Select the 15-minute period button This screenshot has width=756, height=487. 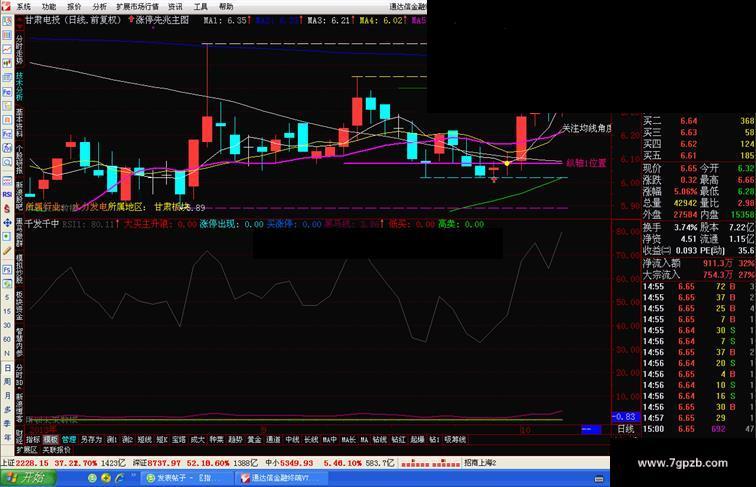tap(7, 311)
